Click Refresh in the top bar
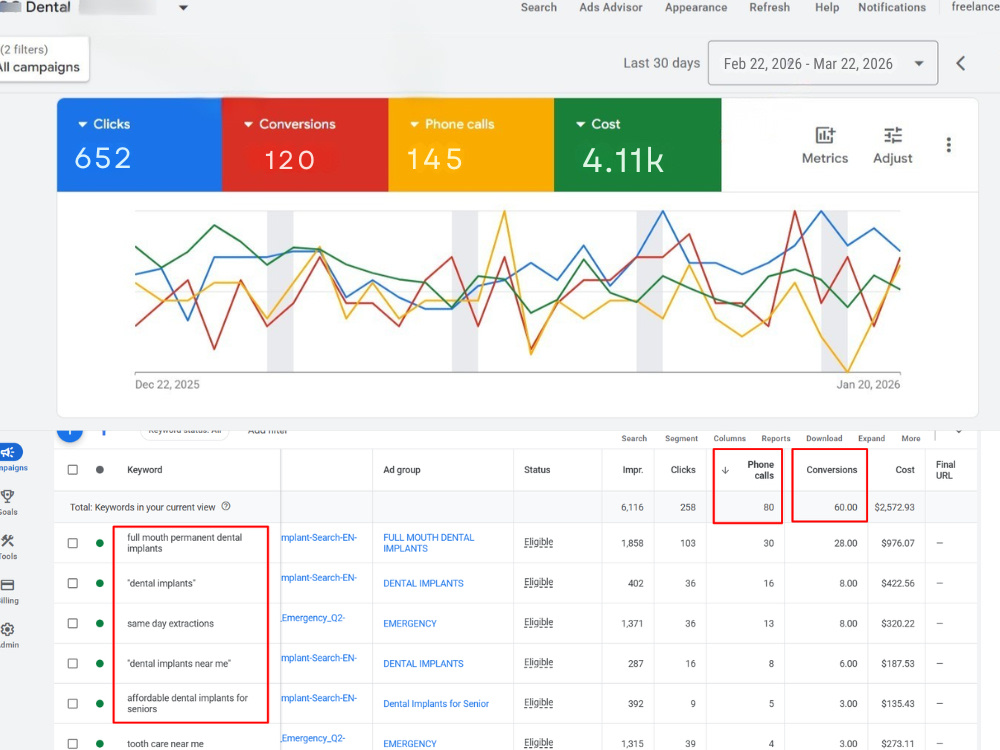Screen dimensions: 1000x750 click(x=769, y=7)
